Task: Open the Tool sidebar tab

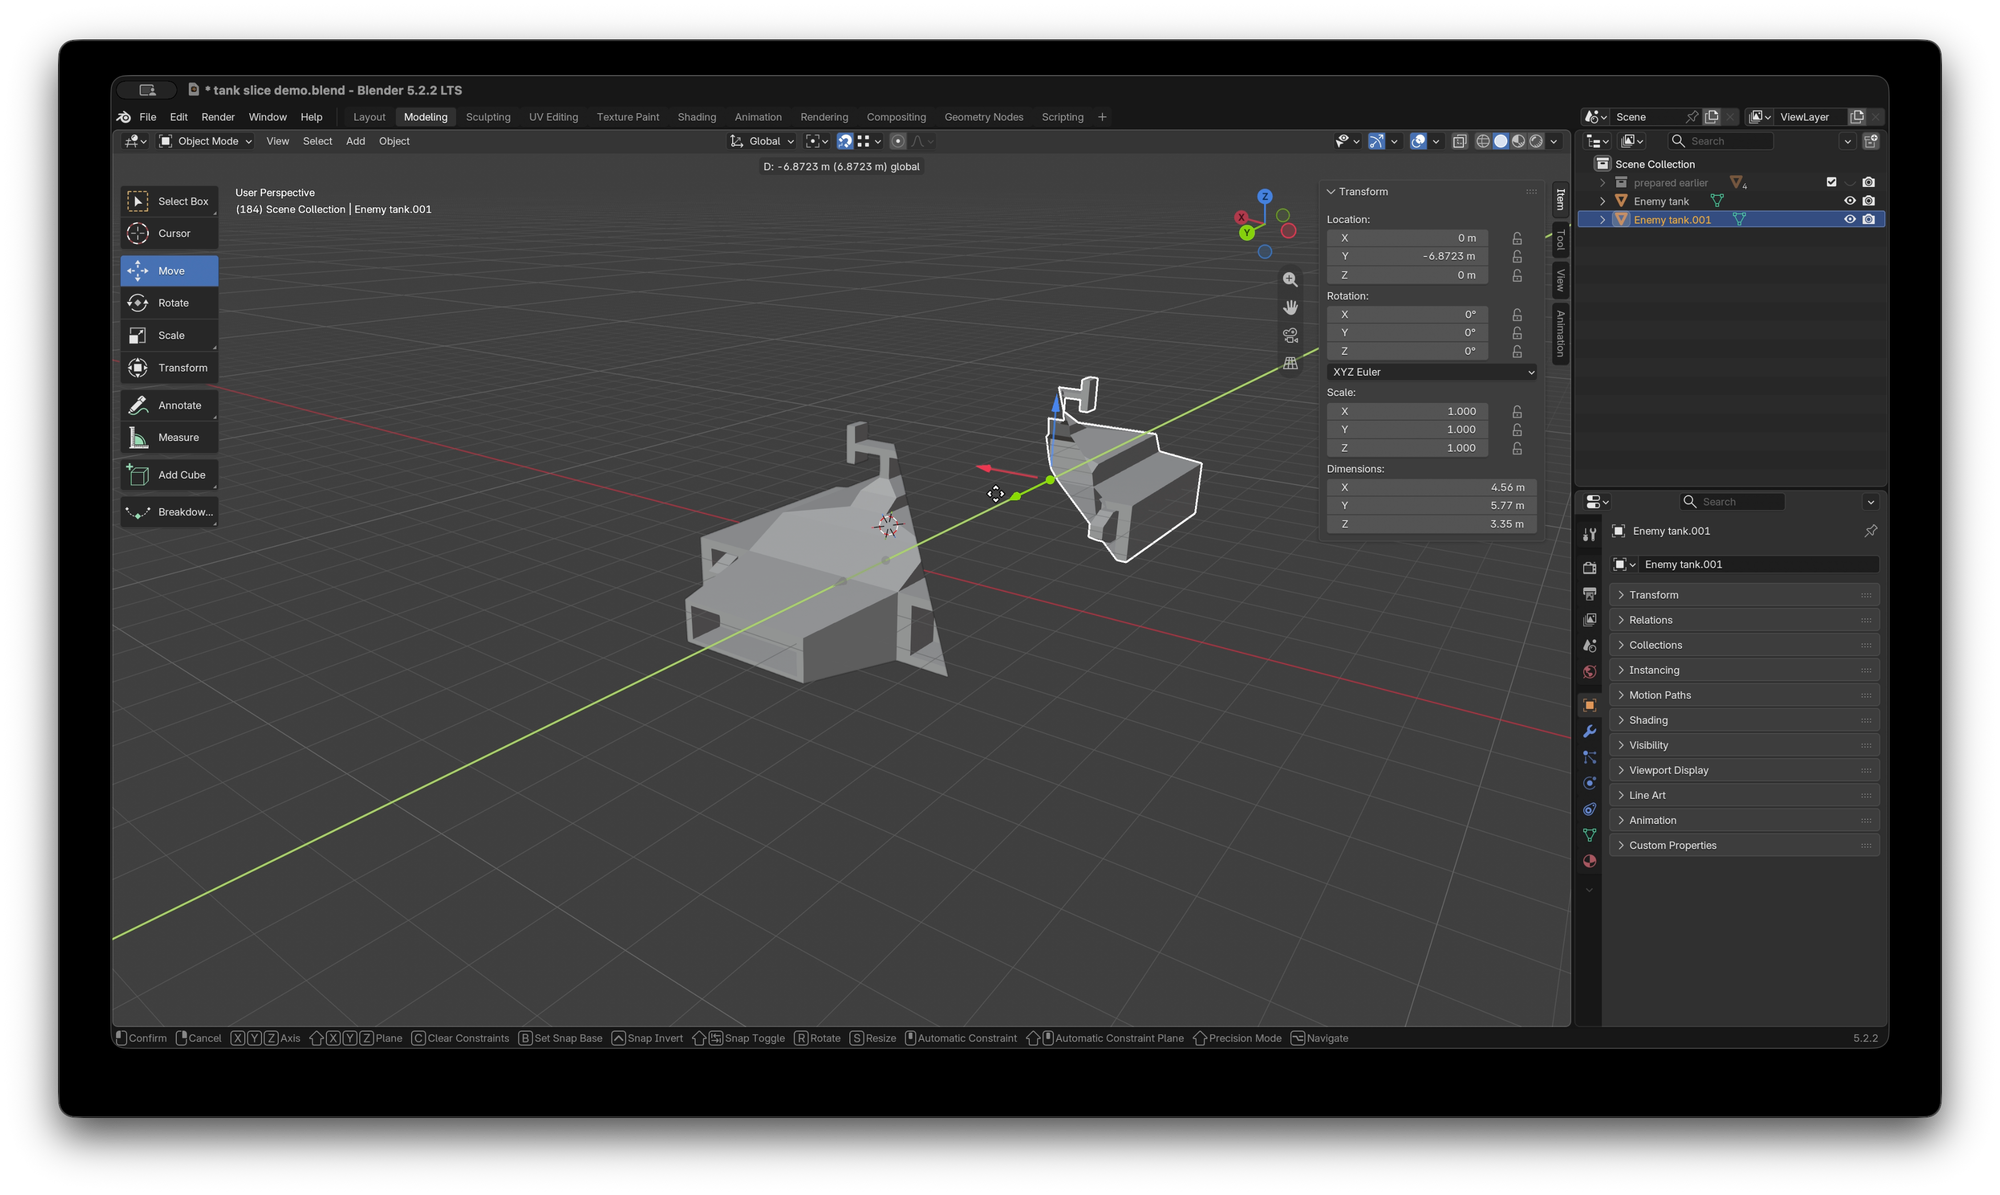Action: click(1560, 240)
